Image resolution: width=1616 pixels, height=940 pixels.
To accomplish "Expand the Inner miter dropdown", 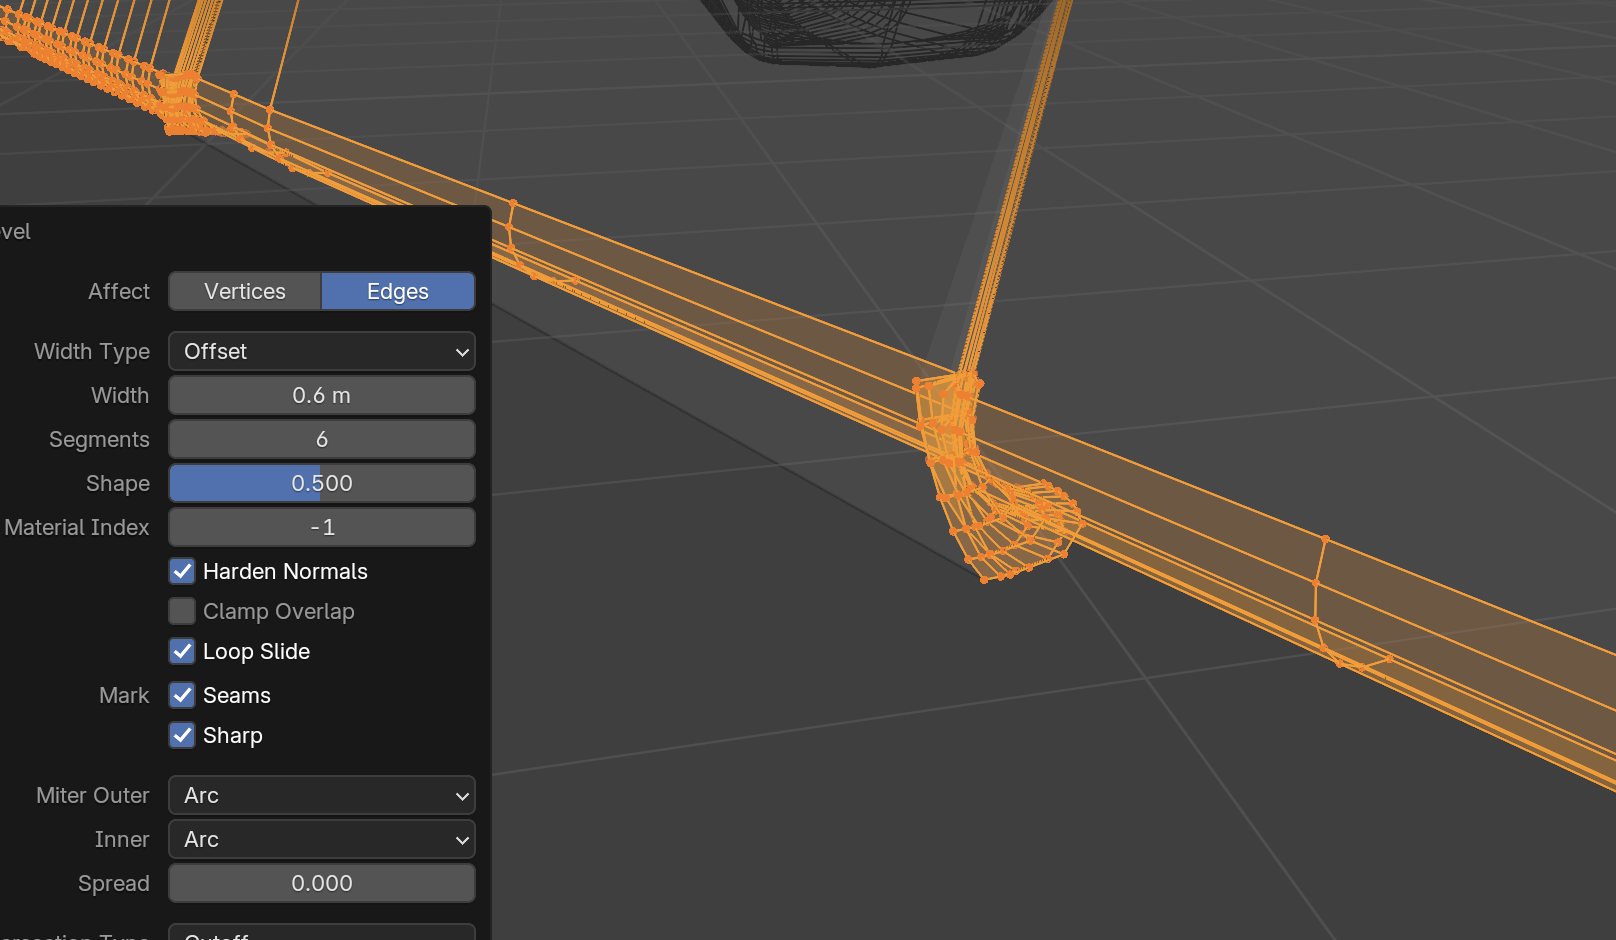I will coord(321,839).
